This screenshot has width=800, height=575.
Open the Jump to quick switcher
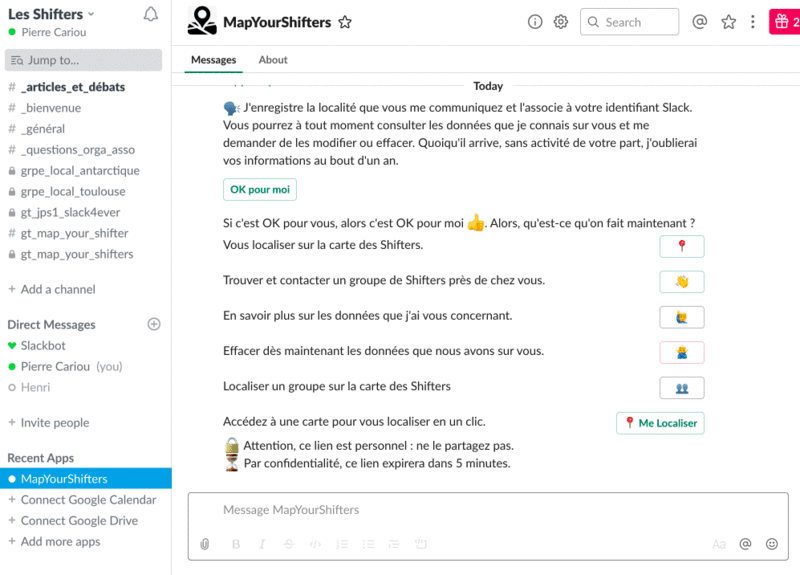coord(85,60)
